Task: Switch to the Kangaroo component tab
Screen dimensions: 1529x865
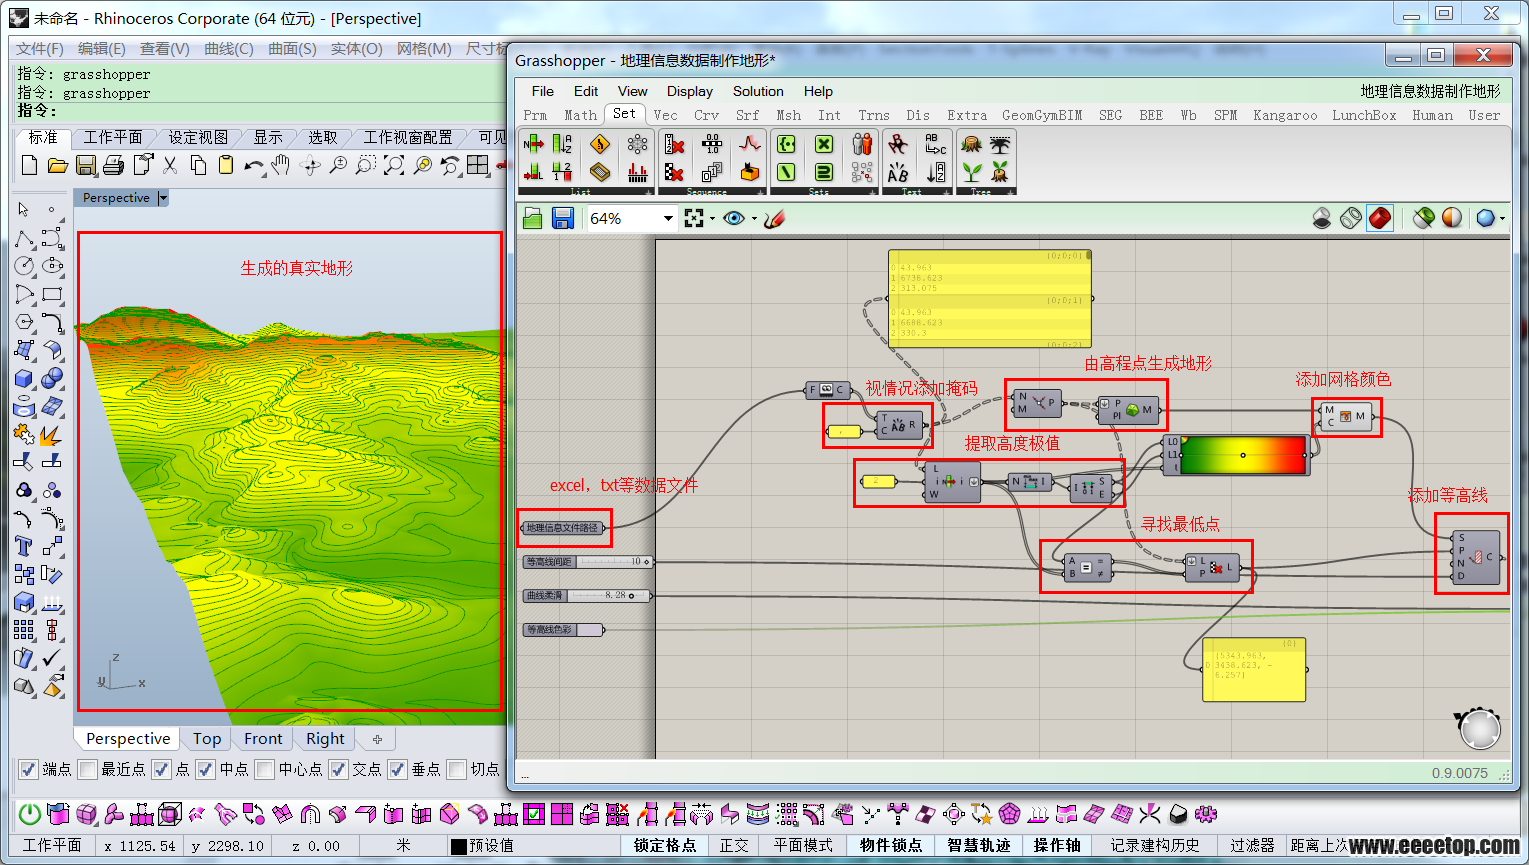Action: pyautogui.click(x=1285, y=115)
